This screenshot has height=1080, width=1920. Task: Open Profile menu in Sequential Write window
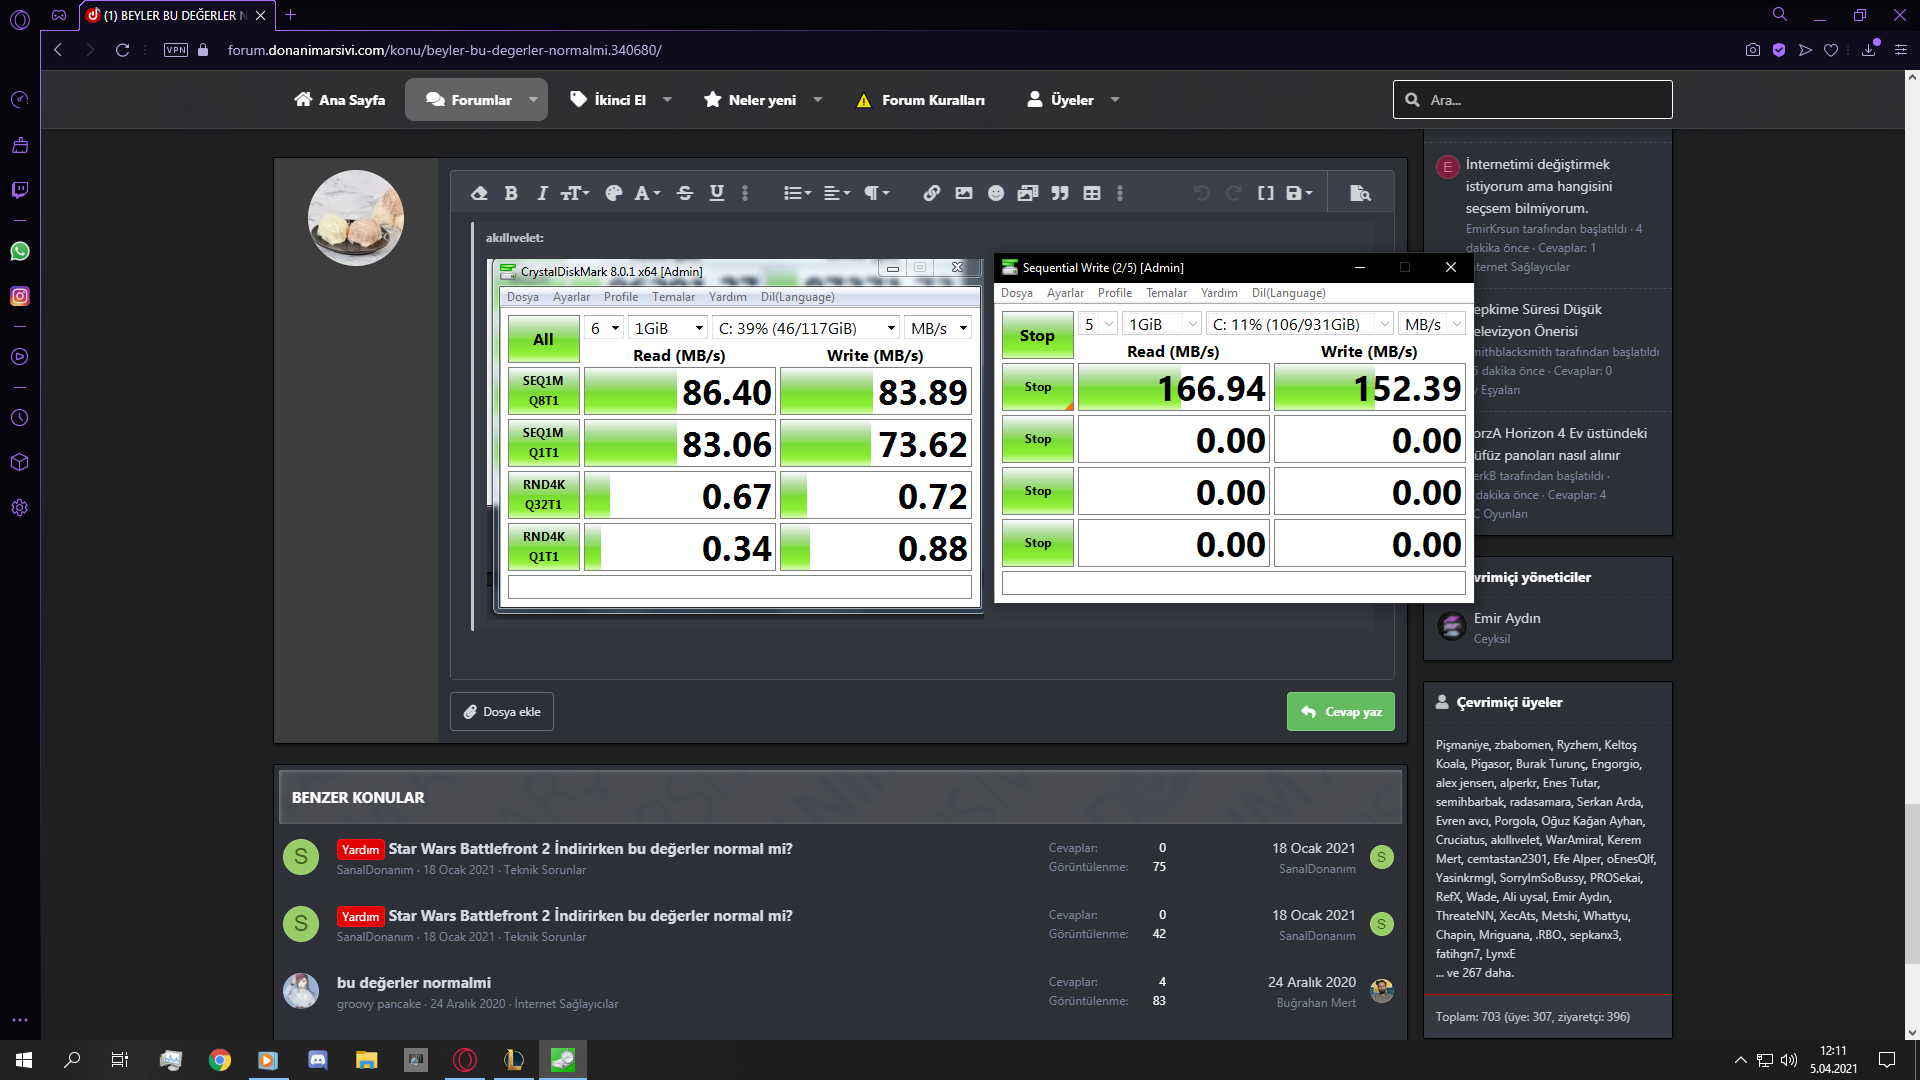1114,293
